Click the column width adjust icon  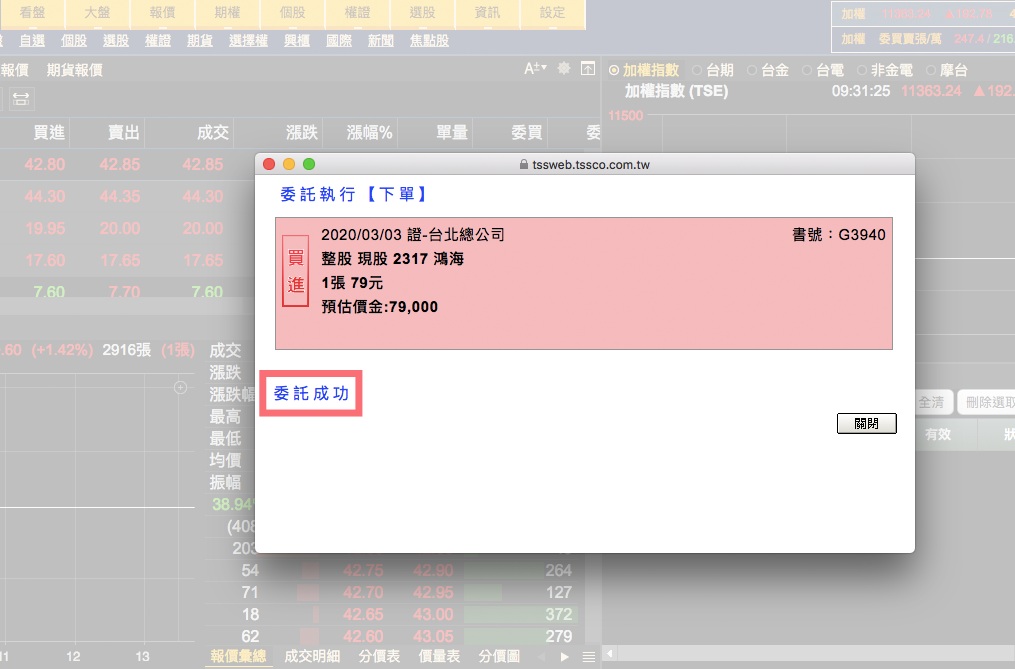click(21, 98)
